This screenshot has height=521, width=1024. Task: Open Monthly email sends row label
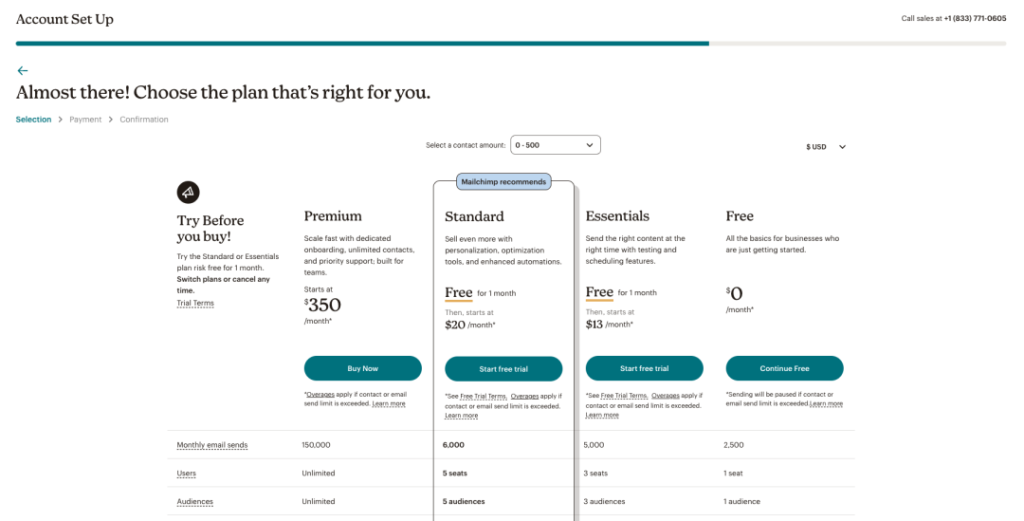212,445
